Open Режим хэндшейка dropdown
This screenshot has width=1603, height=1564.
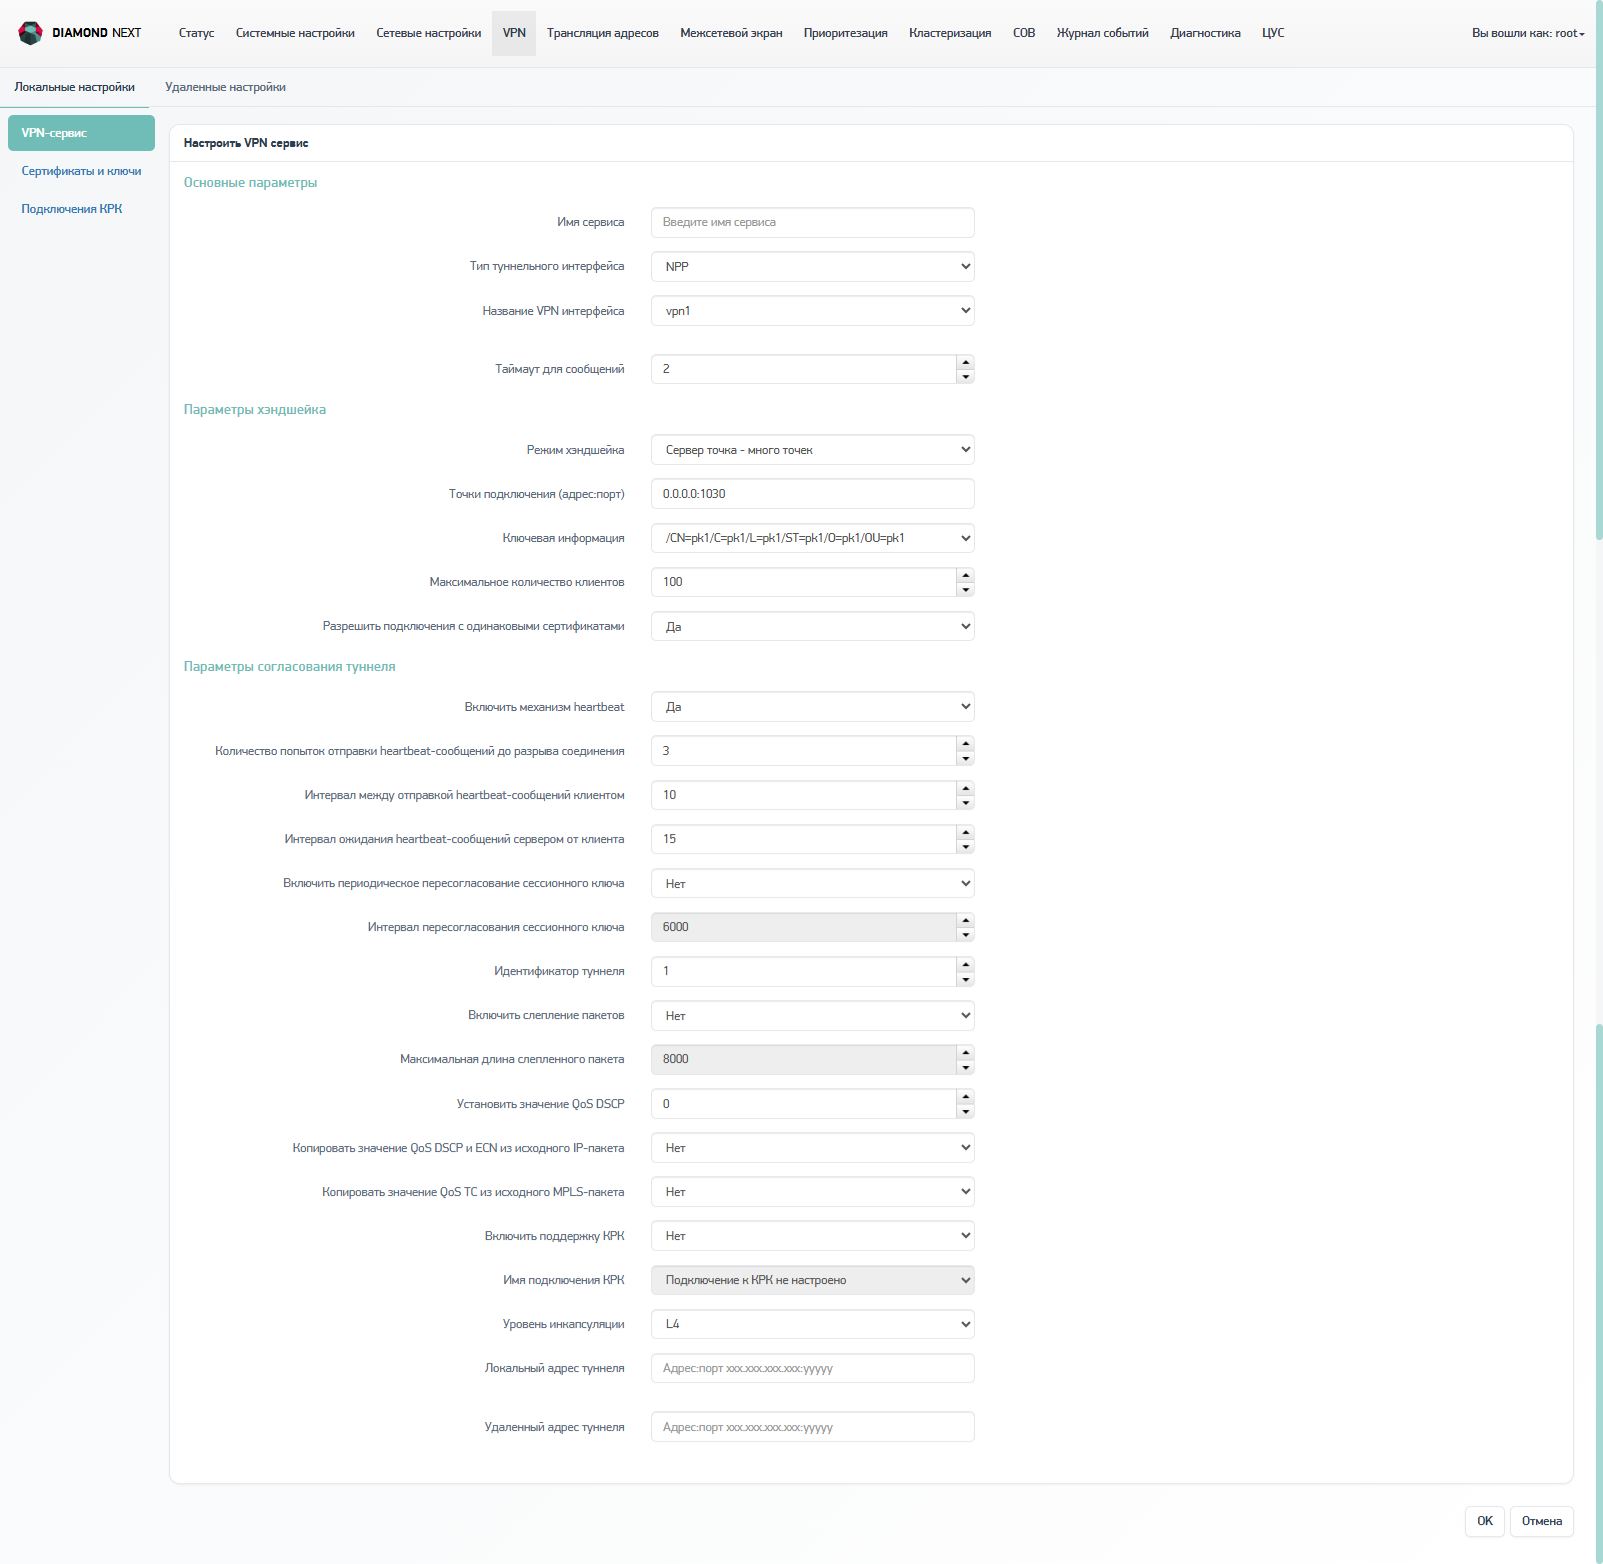(x=812, y=450)
